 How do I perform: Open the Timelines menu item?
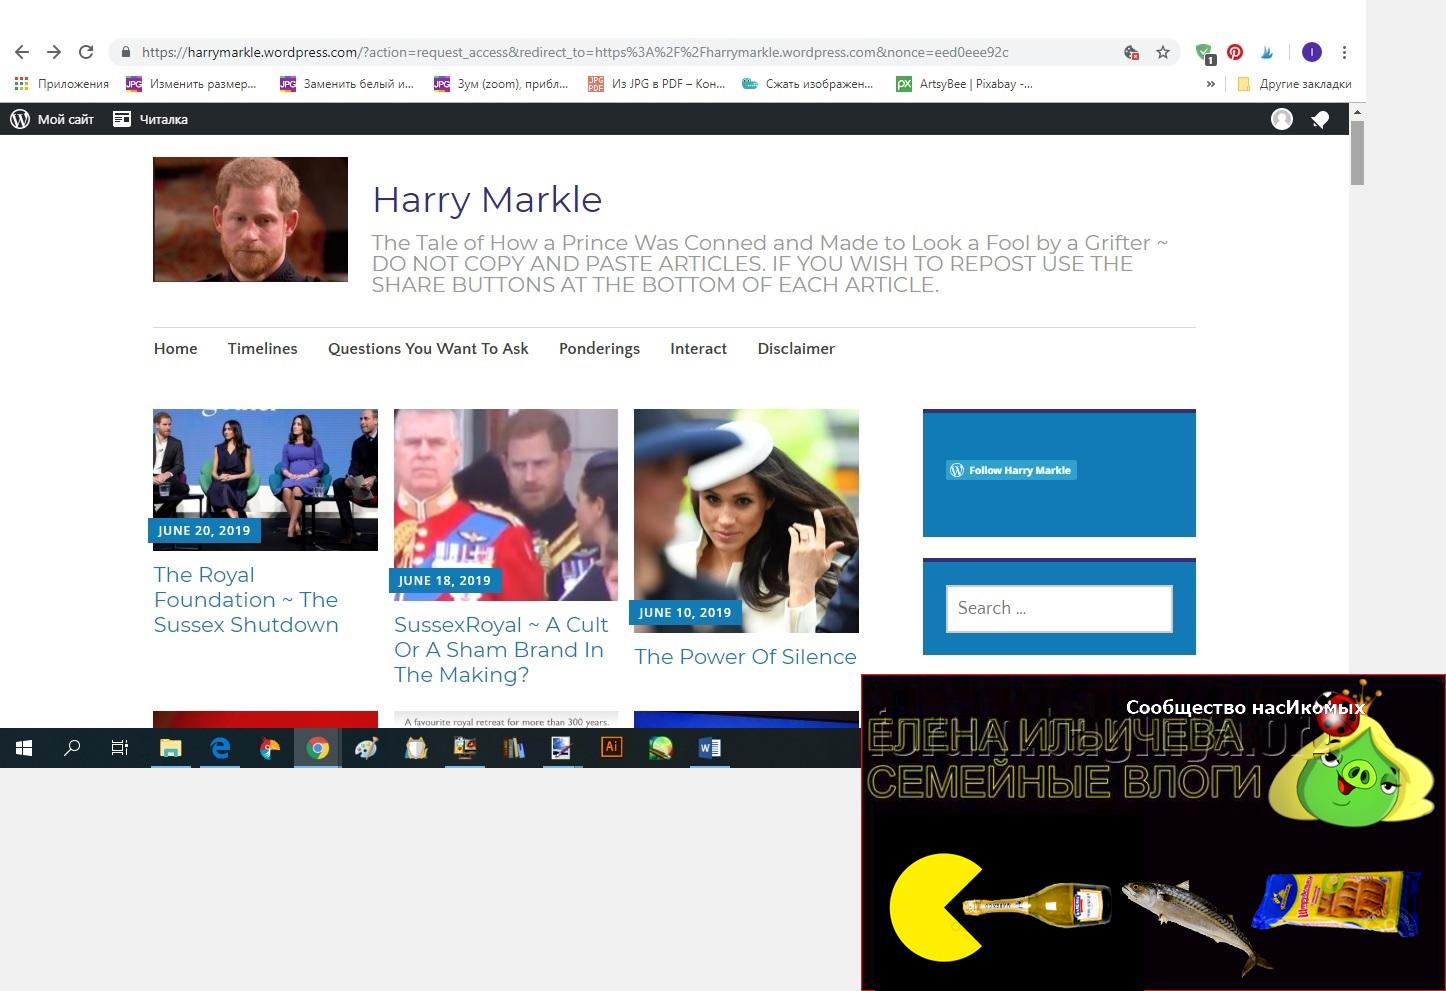(262, 348)
